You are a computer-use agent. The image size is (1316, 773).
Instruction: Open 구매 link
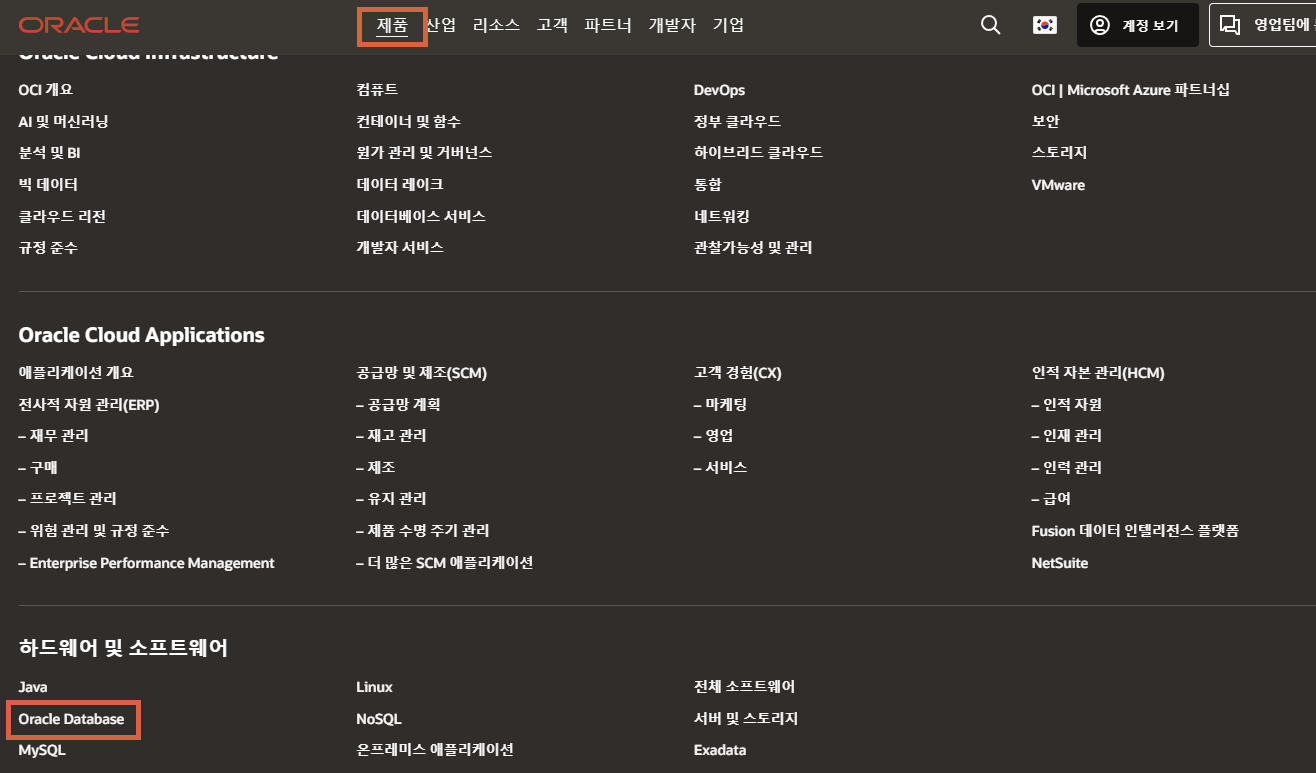(x=38, y=467)
